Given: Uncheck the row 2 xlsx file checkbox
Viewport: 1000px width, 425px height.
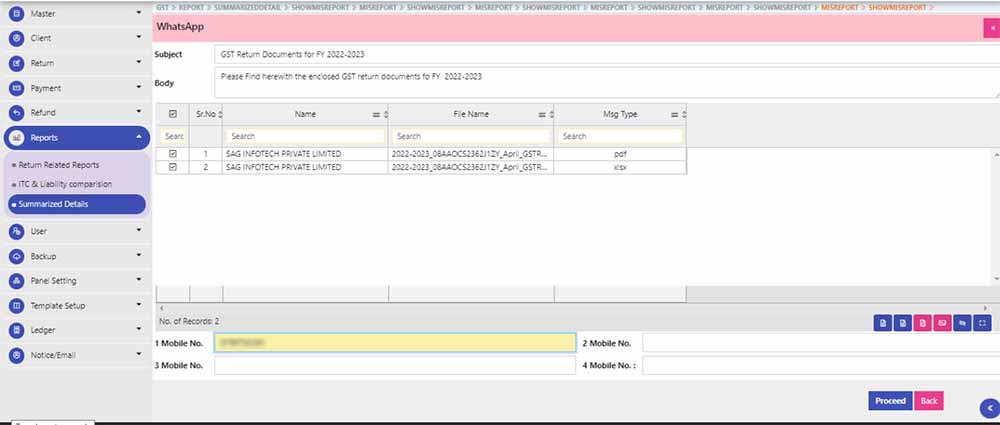Looking at the screenshot, I should tap(173, 167).
